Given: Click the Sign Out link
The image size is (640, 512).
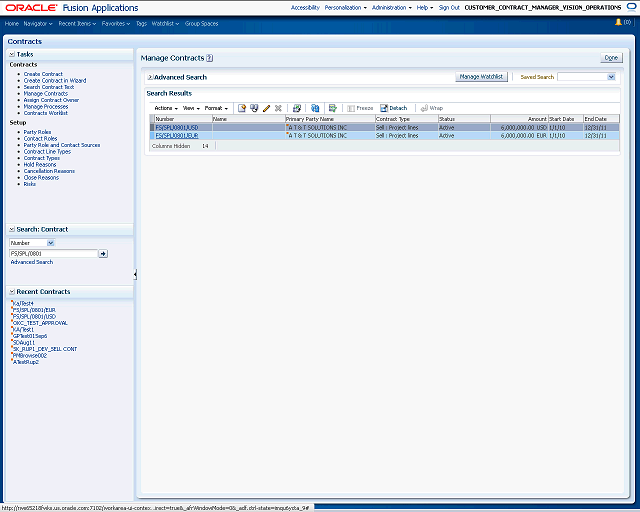Looking at the screenshot, I should click(449, 7).
